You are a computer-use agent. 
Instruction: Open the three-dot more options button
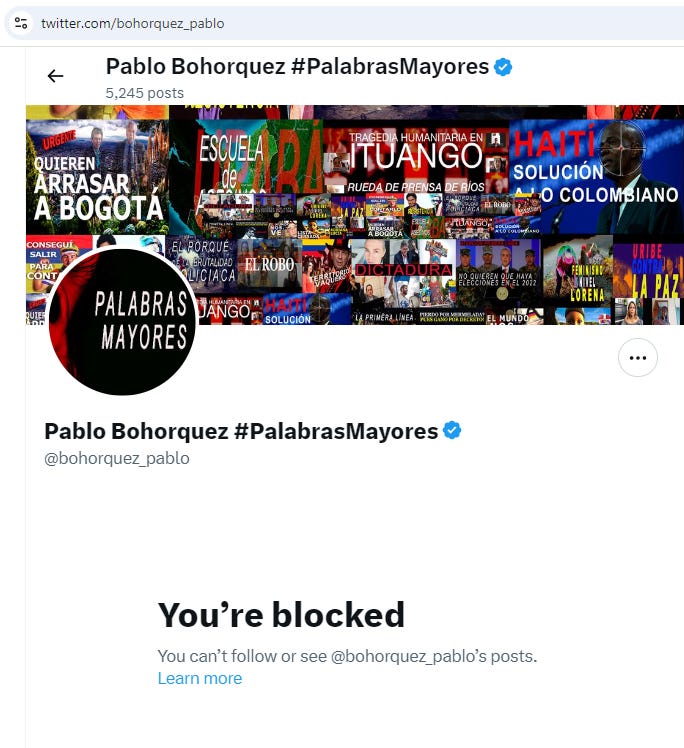(x=638, y=358)
